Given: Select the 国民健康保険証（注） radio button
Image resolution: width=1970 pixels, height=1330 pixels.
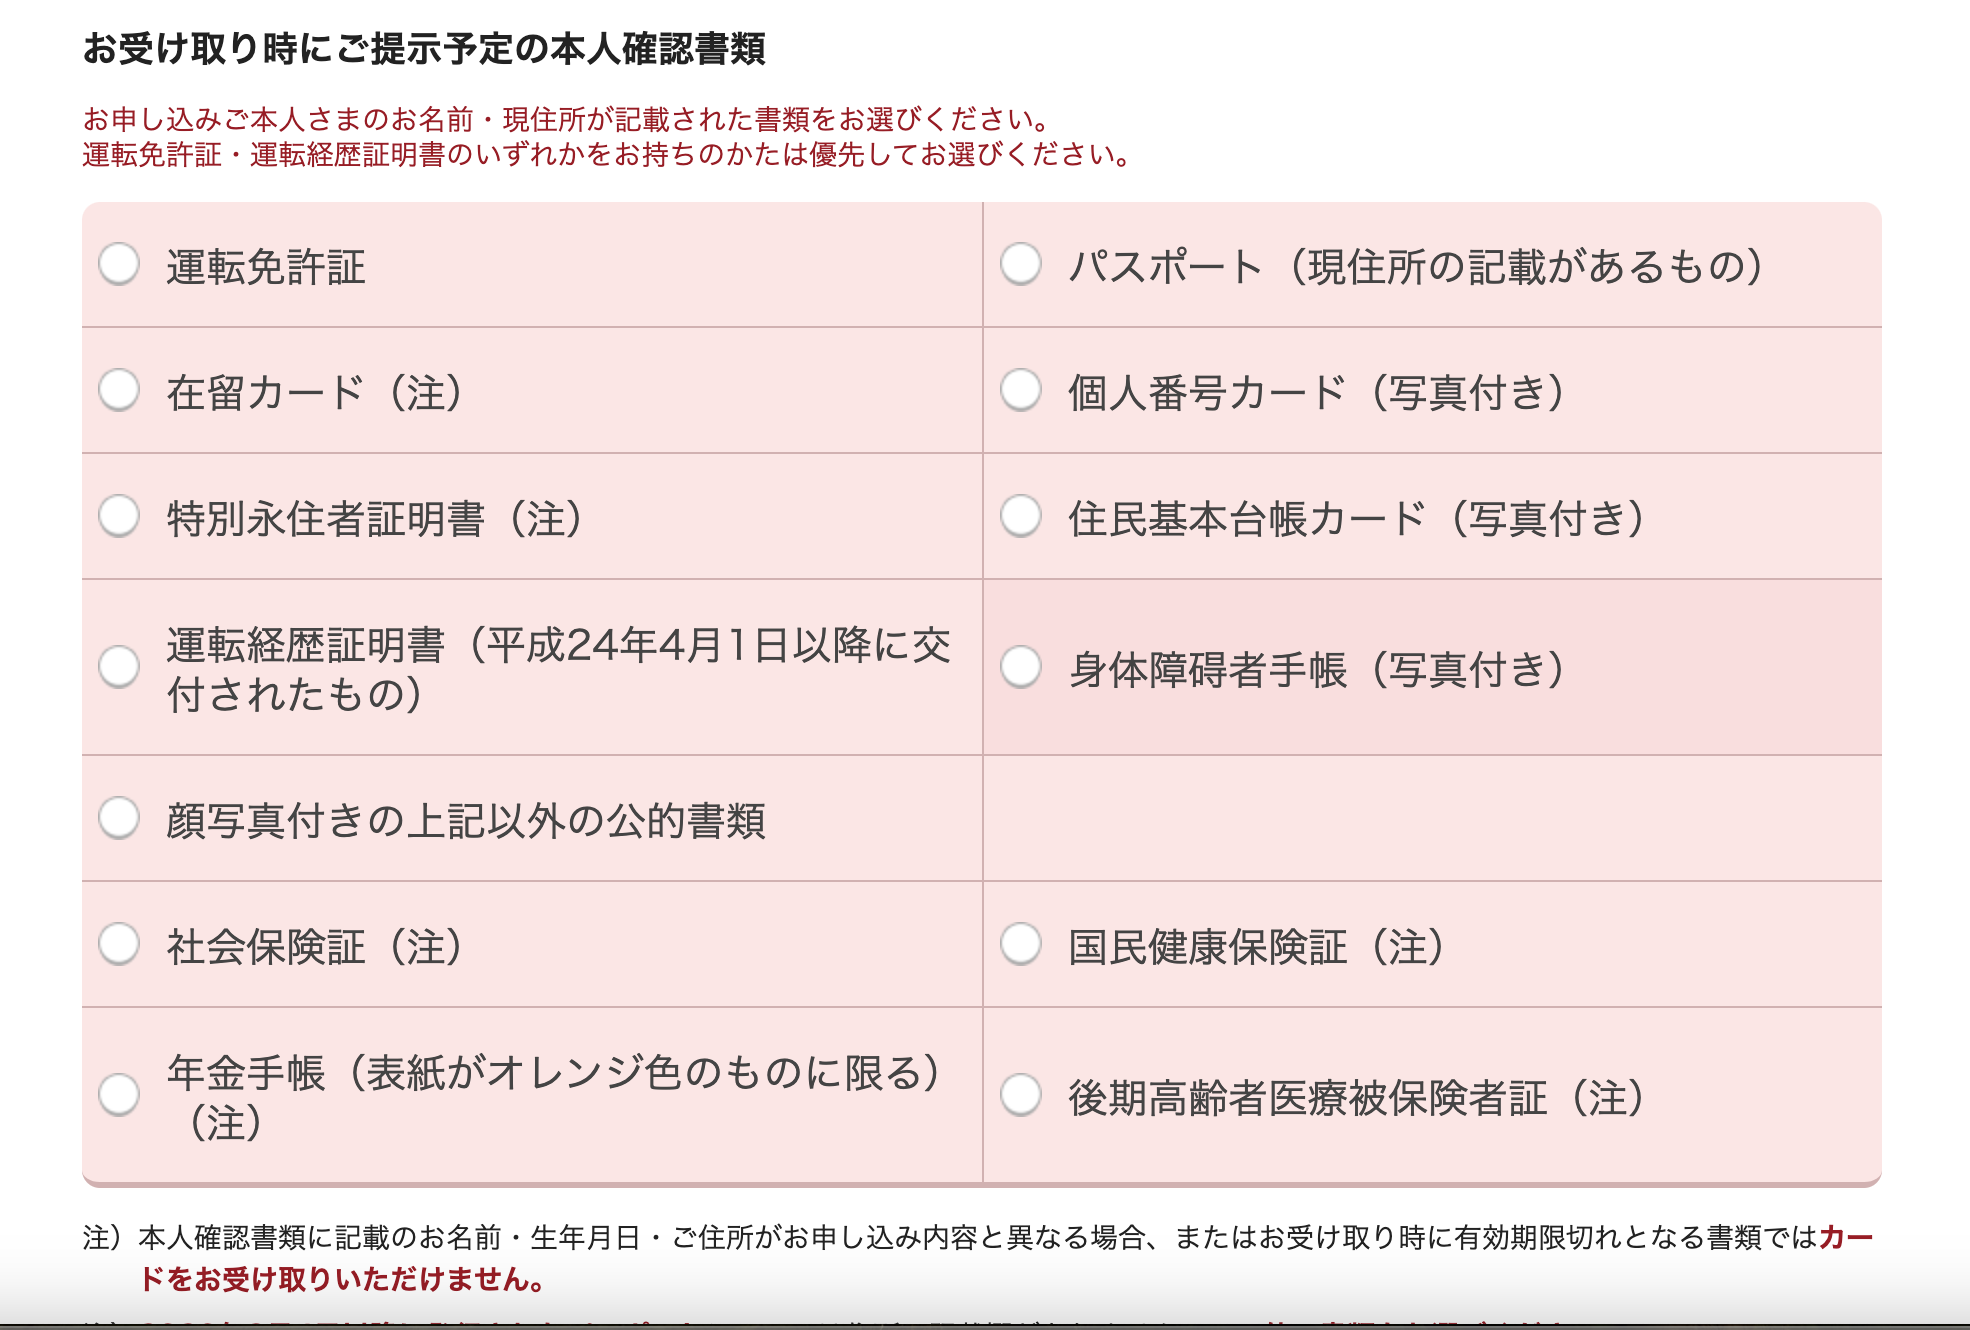Looking at the screenshot, I should pos(1021,944).
